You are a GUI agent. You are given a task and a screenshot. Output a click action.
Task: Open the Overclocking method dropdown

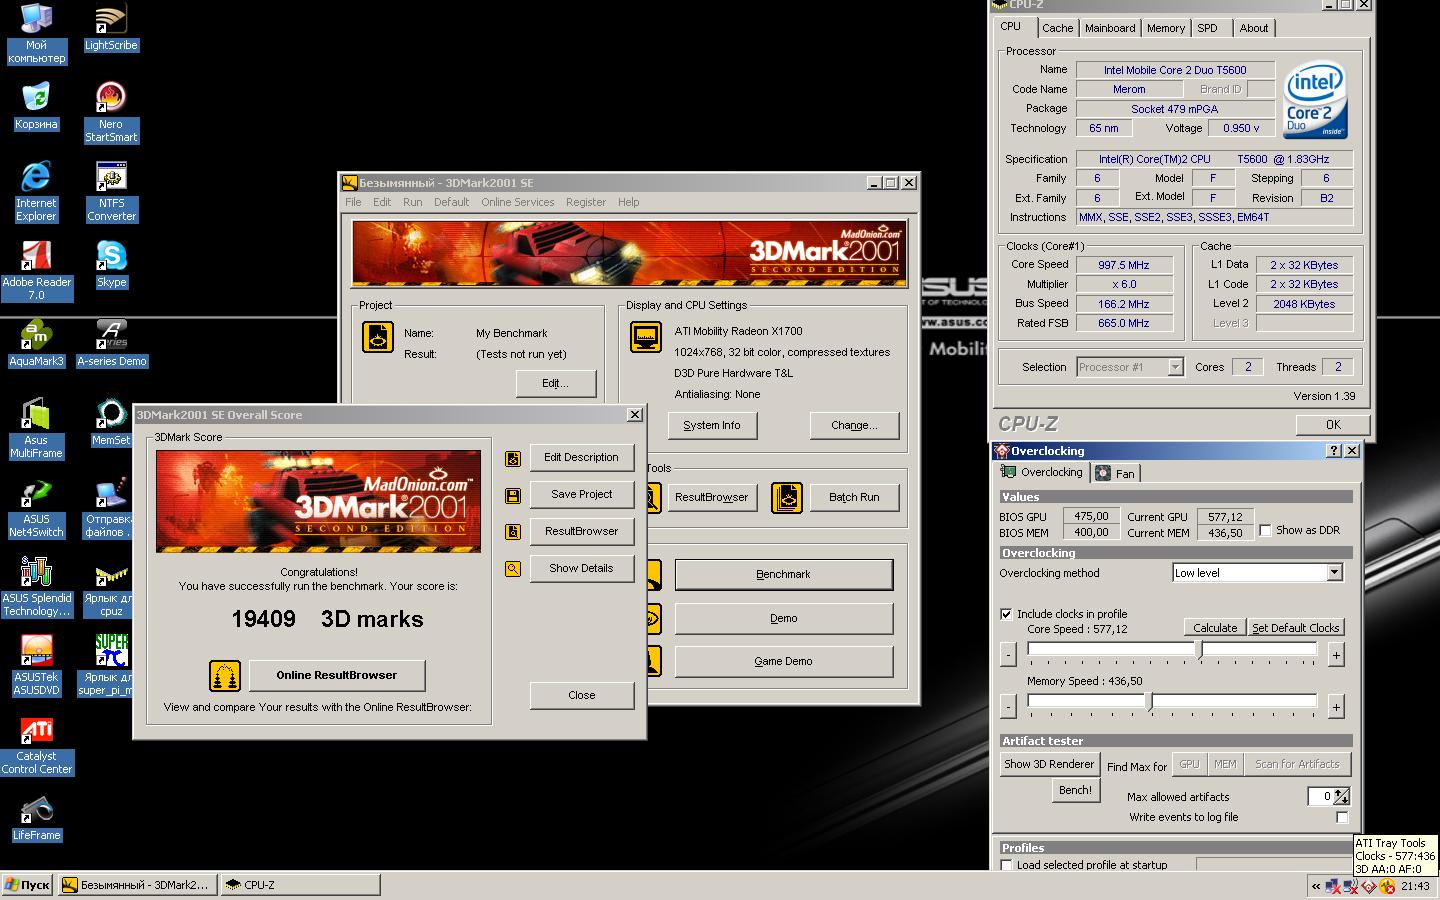(1334, 573)
